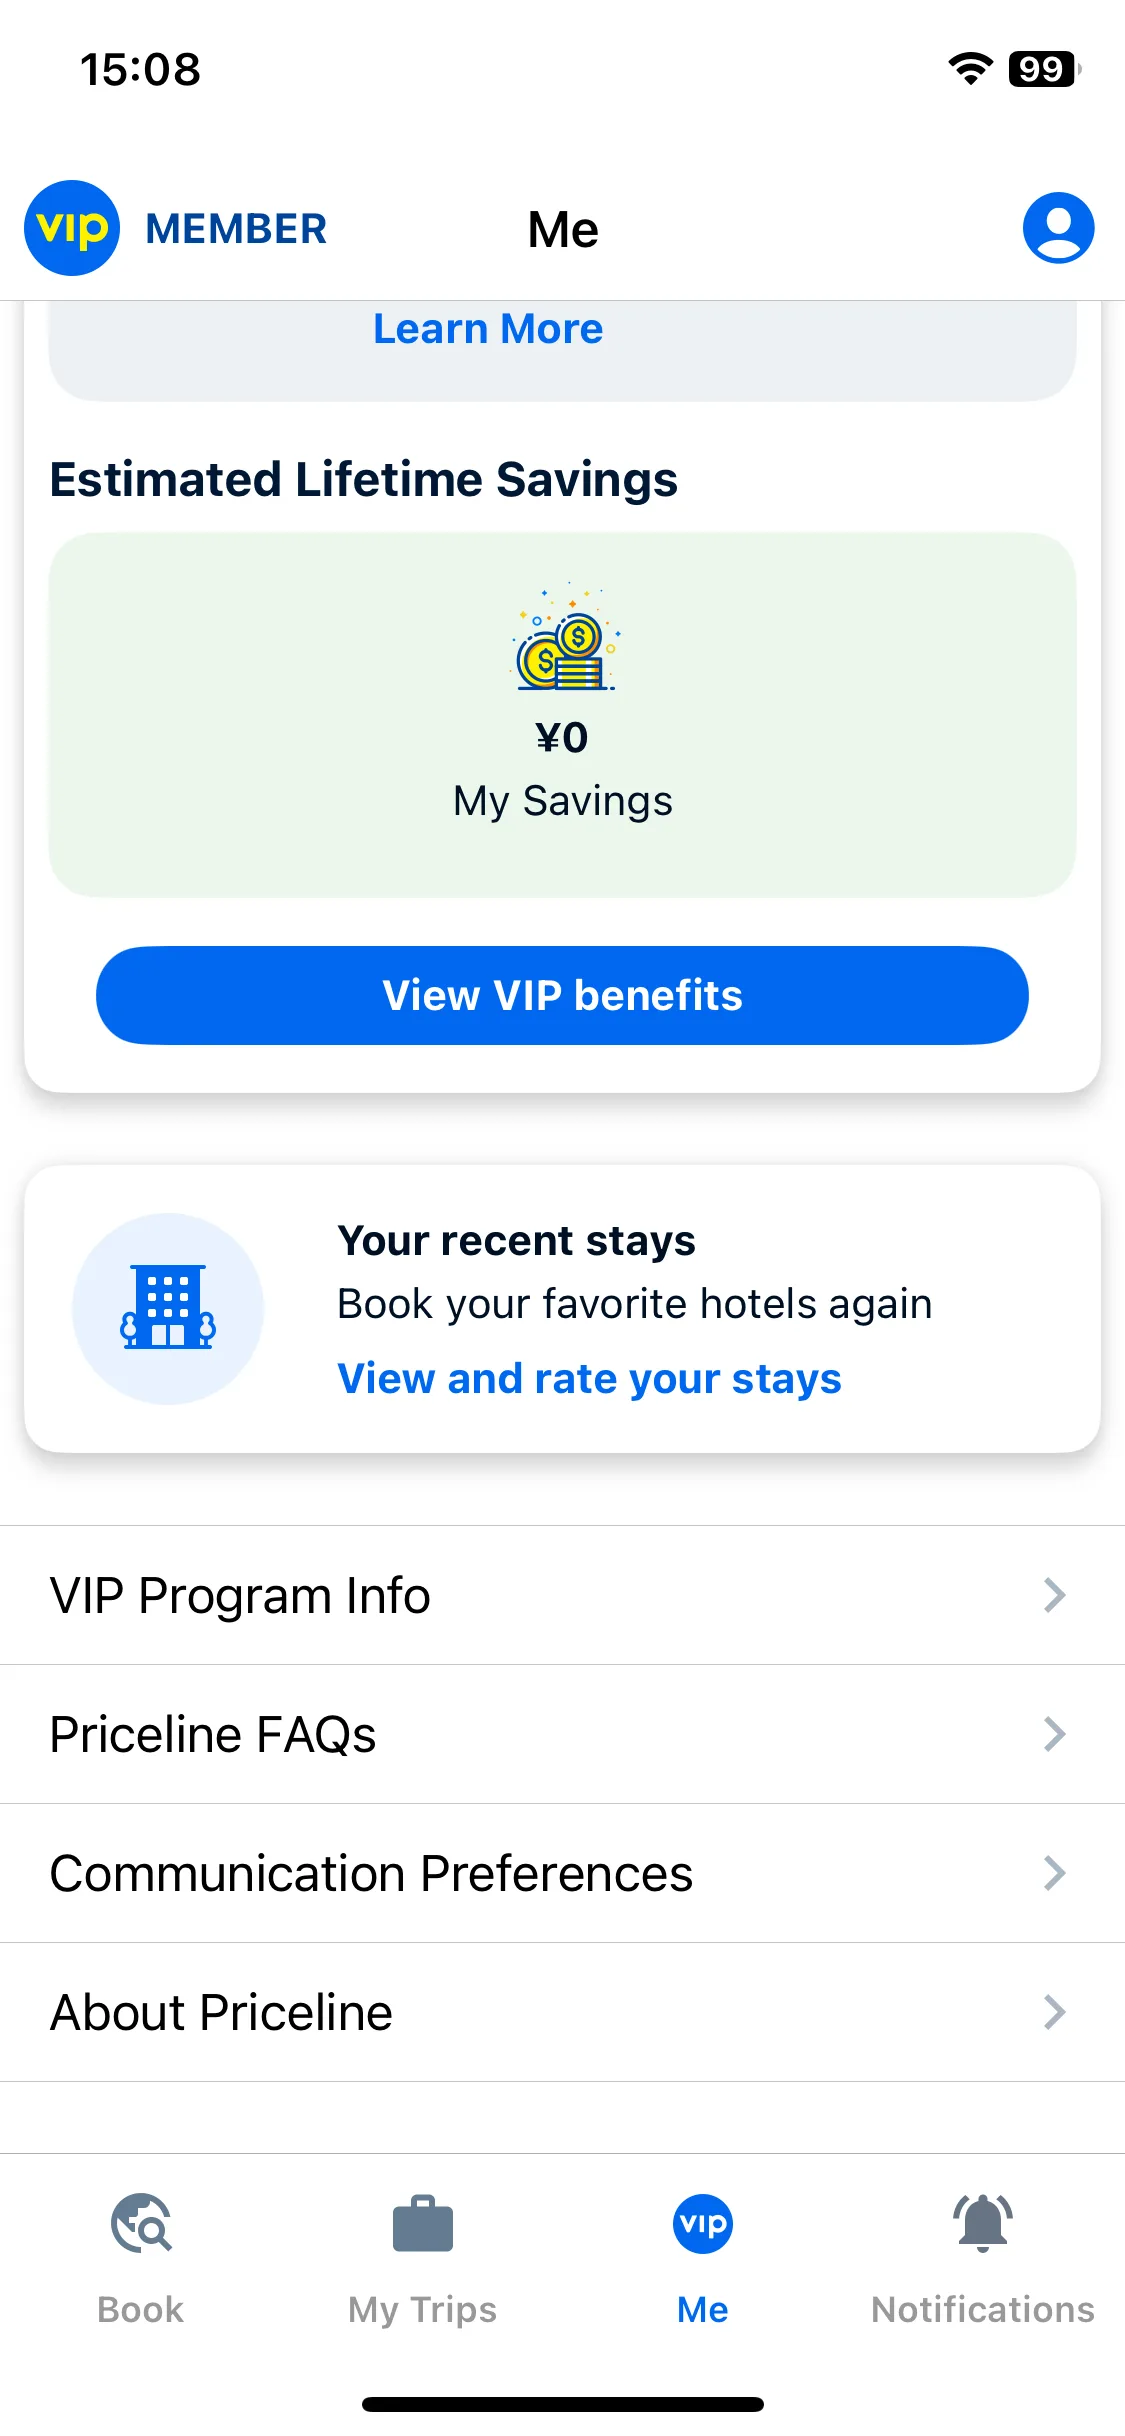Select the Notifications tab label

[983, 2310]
